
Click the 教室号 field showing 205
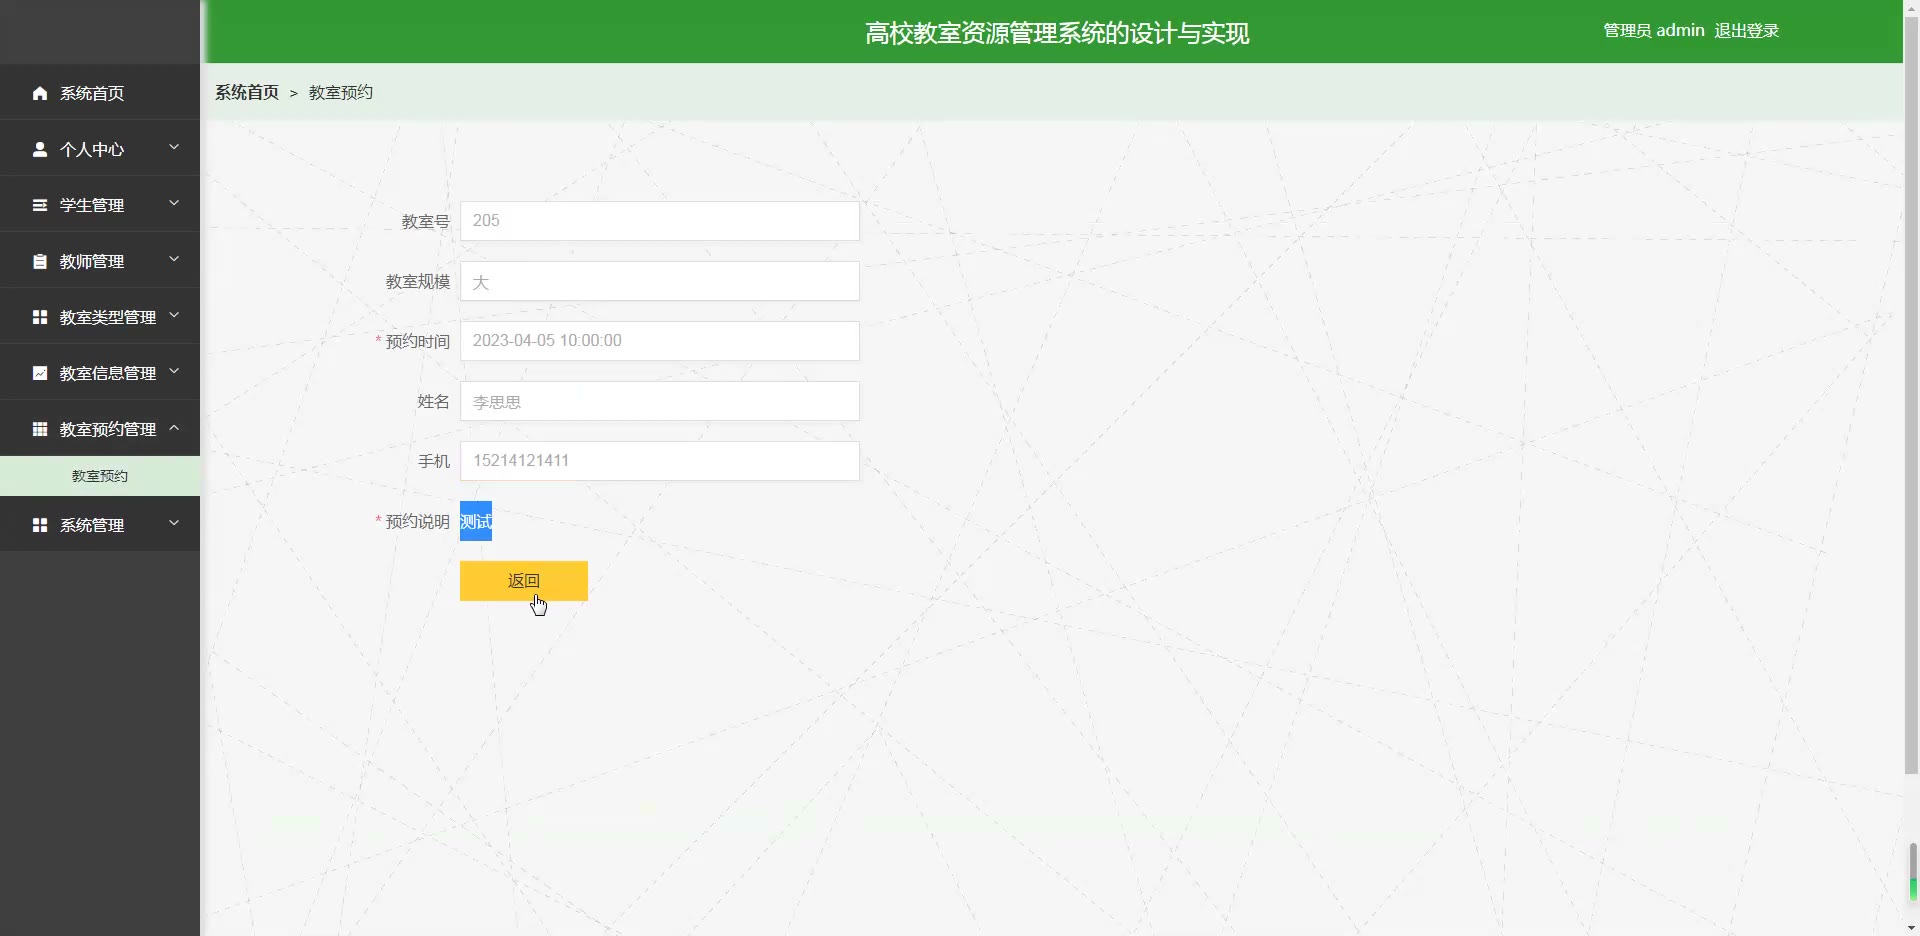pos(660,221)
